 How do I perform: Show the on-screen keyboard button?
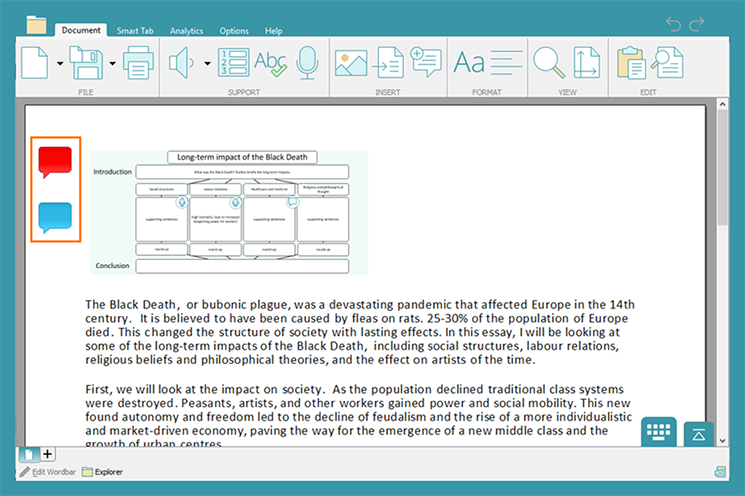pyautogui.click(x=659, y=432)
